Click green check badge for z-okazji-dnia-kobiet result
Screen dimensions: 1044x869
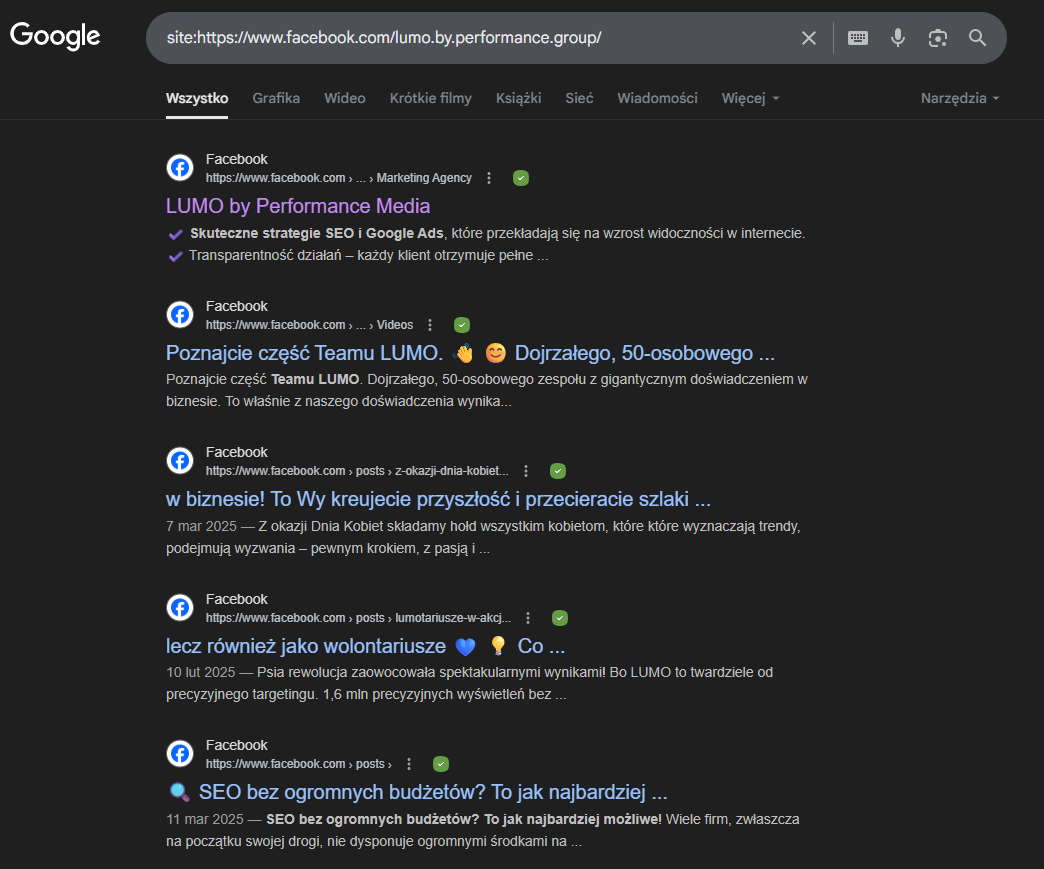558,471
